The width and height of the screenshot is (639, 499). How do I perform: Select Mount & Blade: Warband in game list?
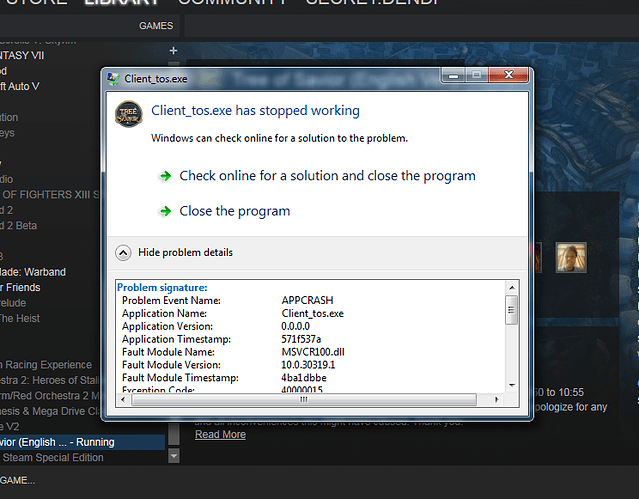click(35, 272)
